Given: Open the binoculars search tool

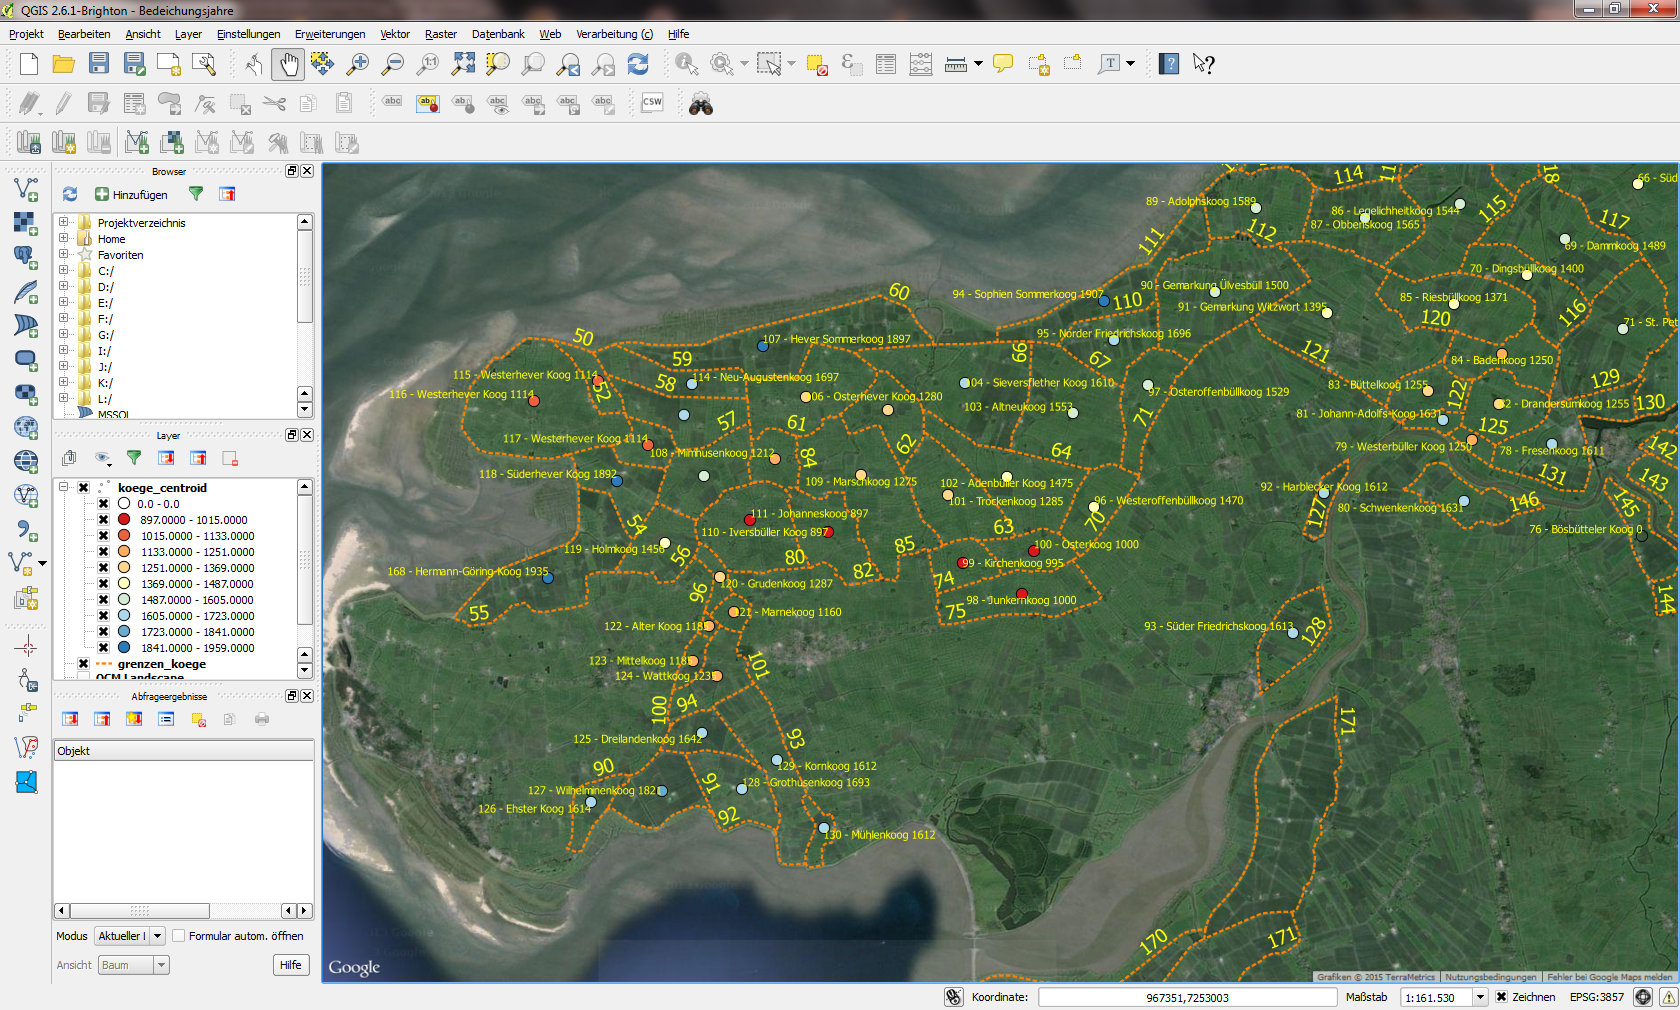Looking at the screenshot, I should (x=701, y=104).
